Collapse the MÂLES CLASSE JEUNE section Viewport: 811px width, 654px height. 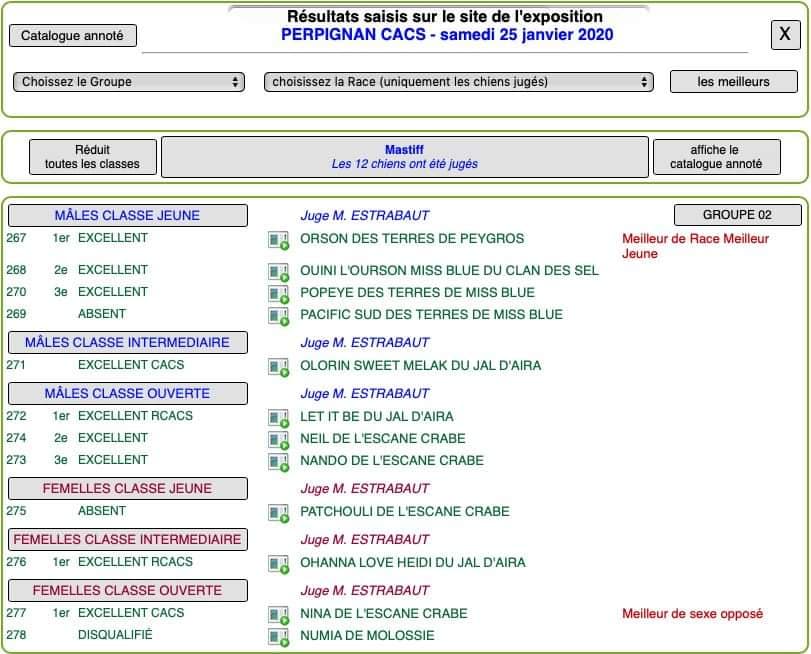pos(128,215)
